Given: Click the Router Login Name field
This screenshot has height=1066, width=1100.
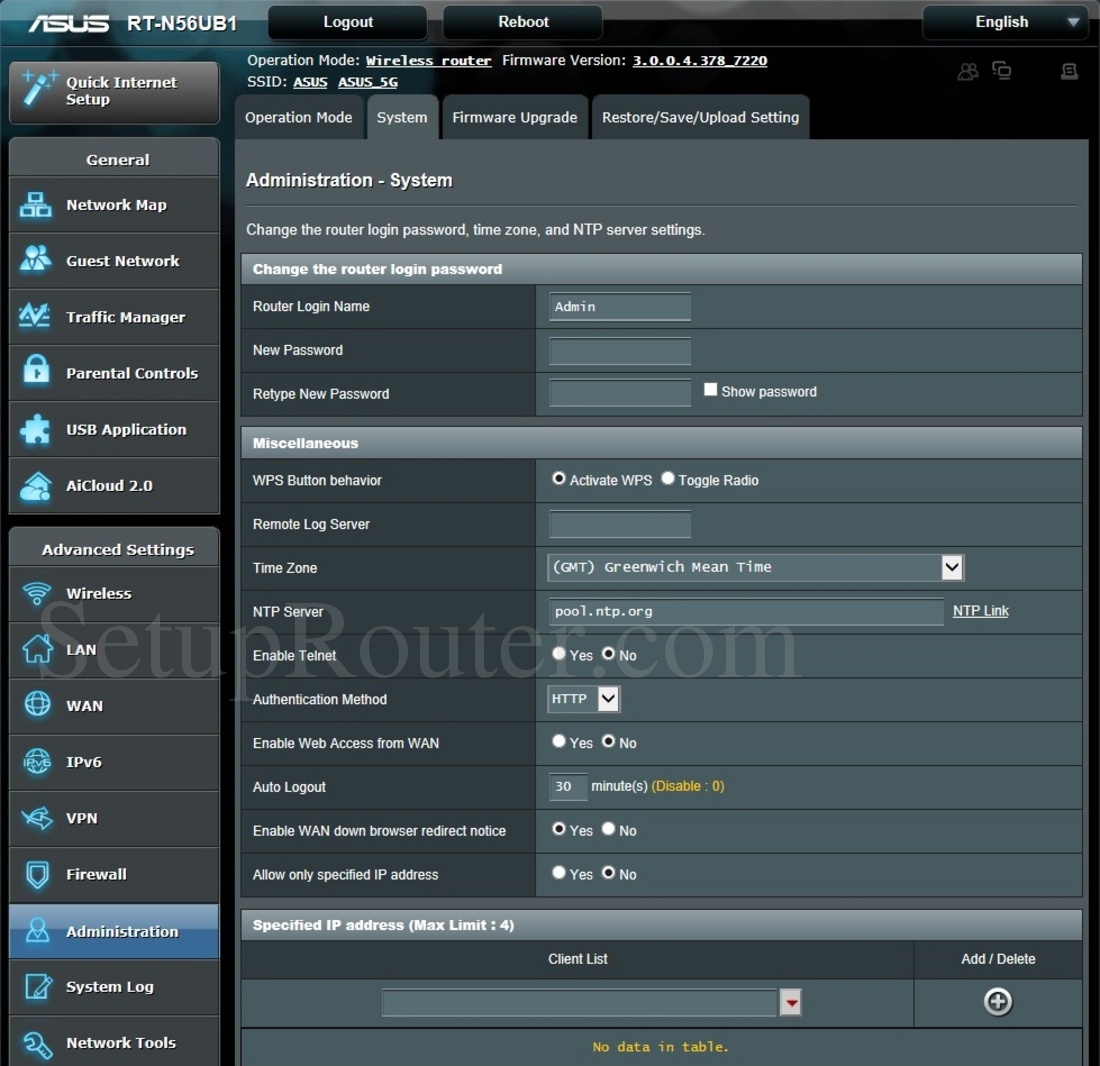Looking at the screenshot, I should [620, 307].
